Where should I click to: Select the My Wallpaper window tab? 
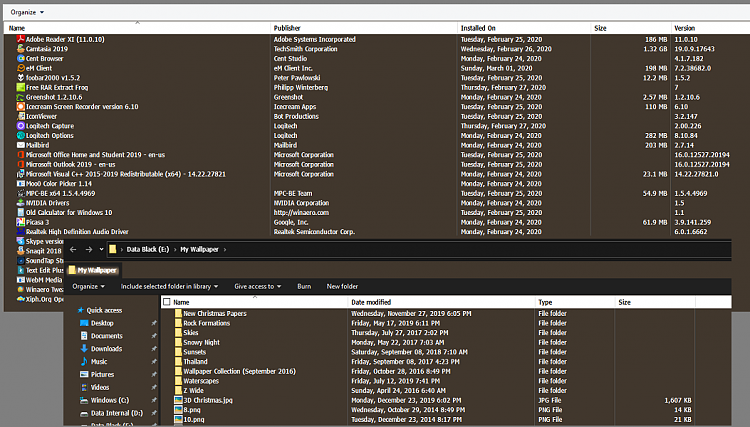click(93, 270)
